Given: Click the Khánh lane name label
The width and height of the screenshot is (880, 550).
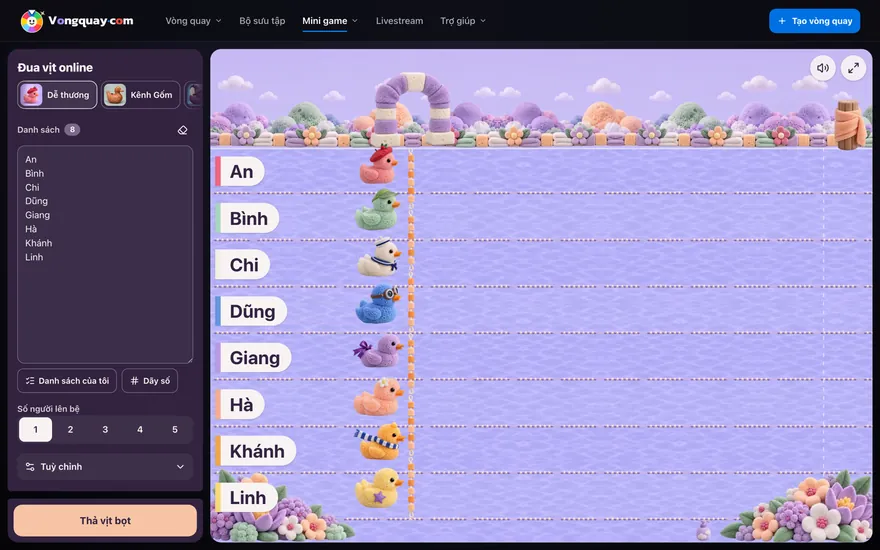Looking at the screenshot, I should point(256,451).
